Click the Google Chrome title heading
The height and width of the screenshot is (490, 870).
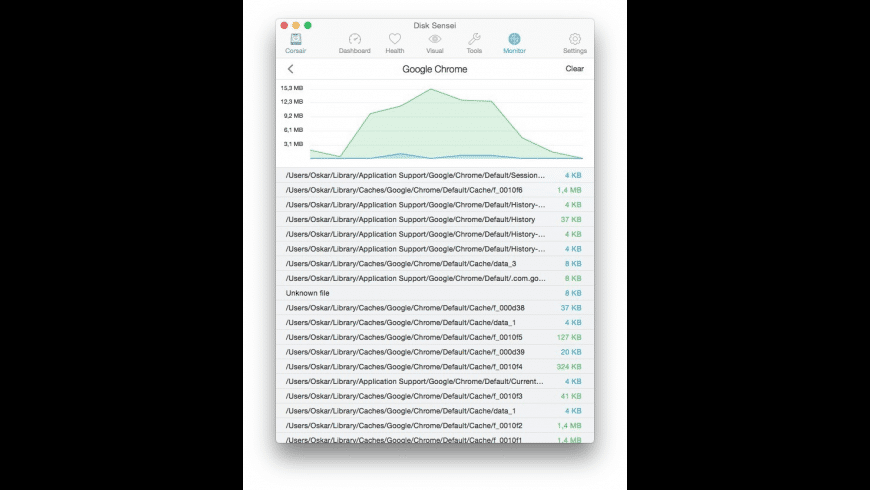click(x=434, y=69)
